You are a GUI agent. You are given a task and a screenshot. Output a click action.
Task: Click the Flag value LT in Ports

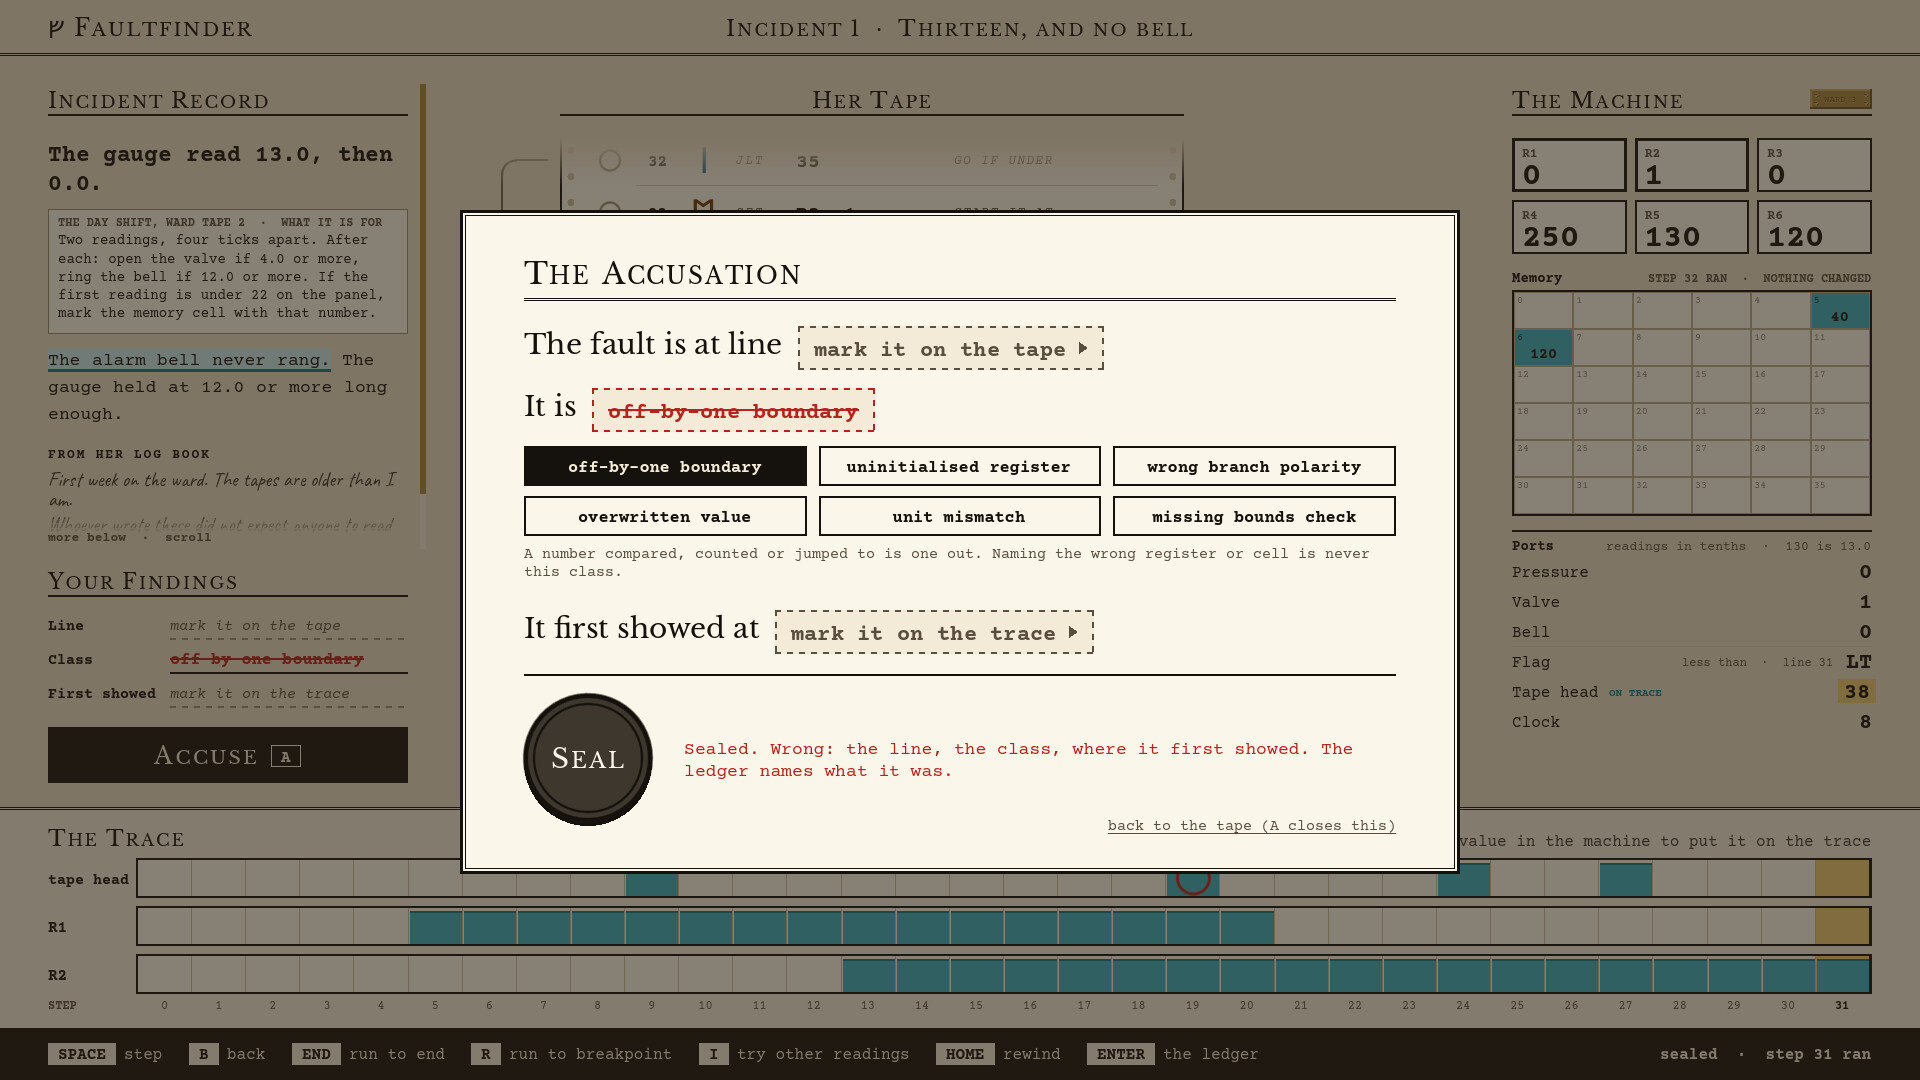point(1858,661)
